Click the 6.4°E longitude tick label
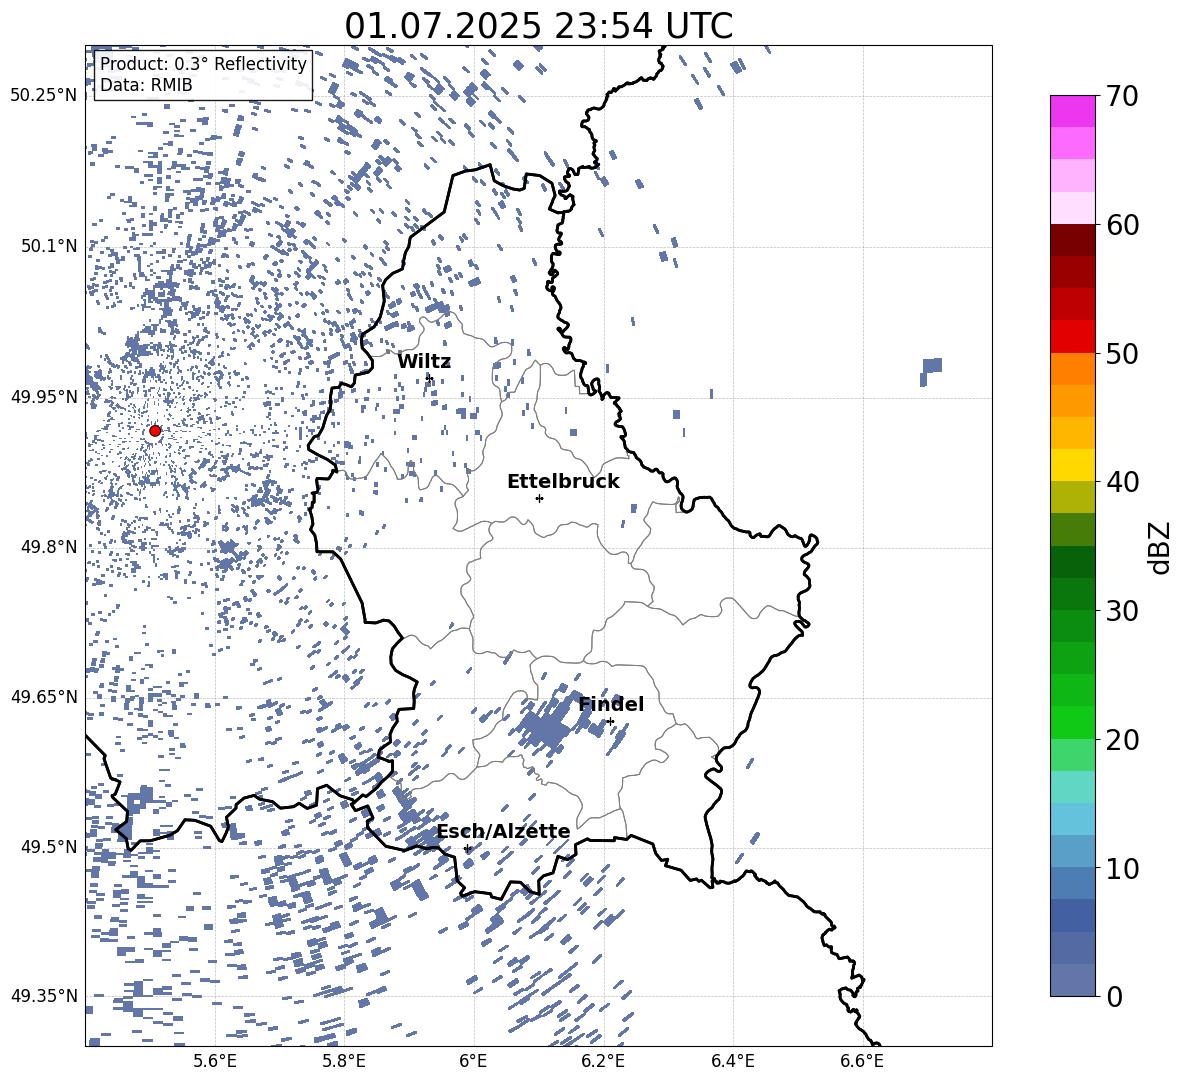The image size is (1184, 1081). click(732, 1061)
